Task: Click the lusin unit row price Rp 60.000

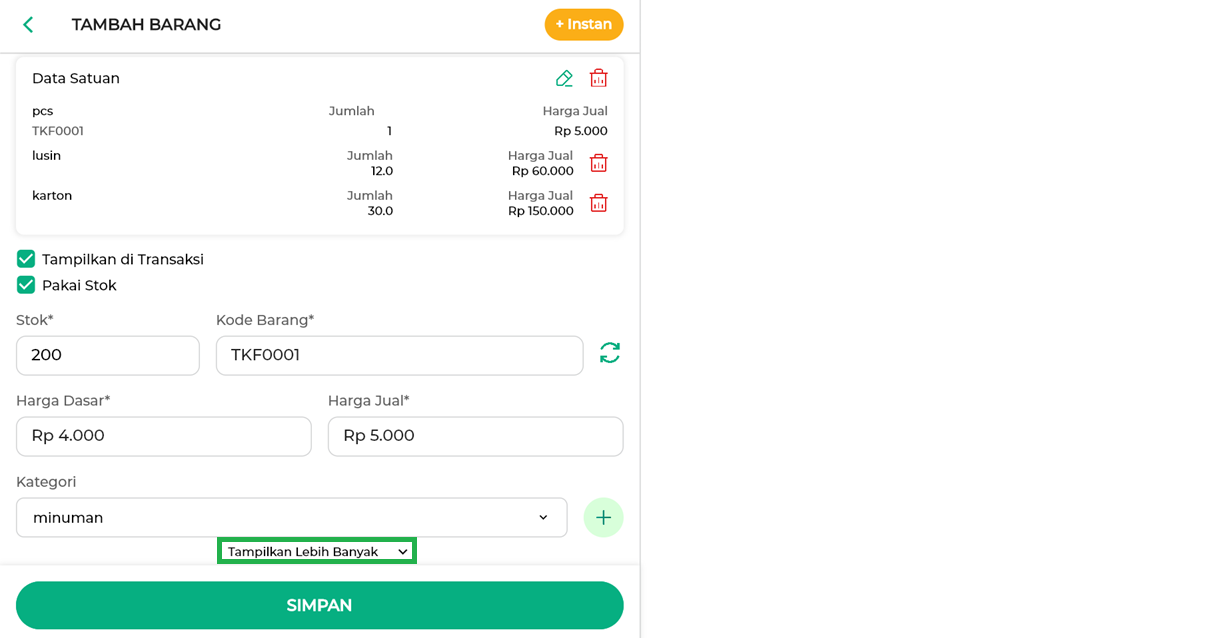Action: 543,171
